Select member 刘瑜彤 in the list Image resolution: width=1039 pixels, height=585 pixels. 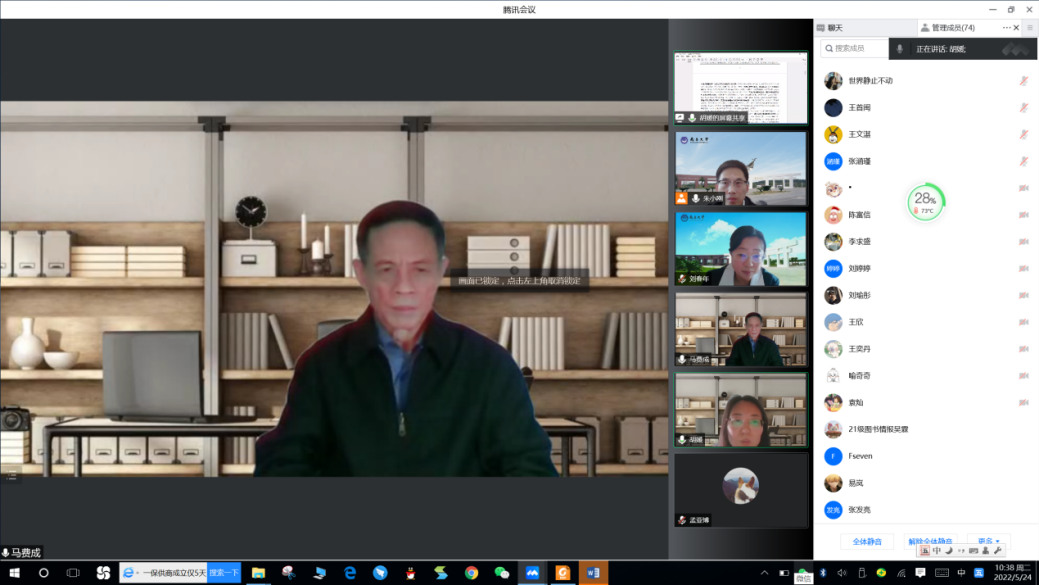[x=926, y=295]
